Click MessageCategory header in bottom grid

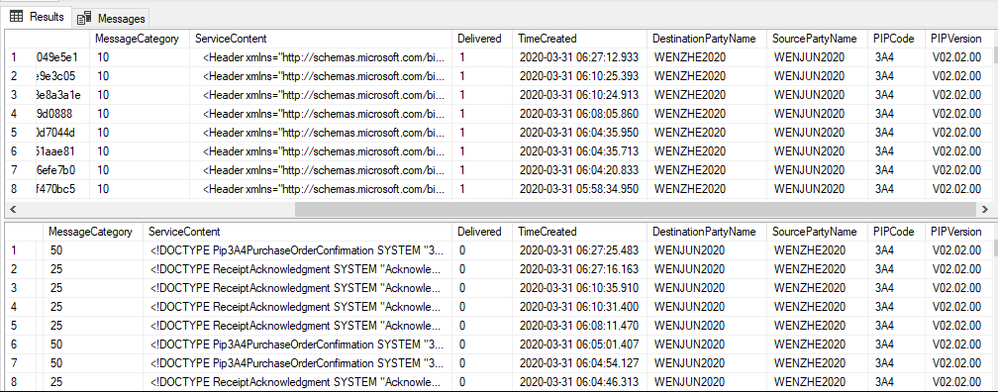tap(93, 232)
